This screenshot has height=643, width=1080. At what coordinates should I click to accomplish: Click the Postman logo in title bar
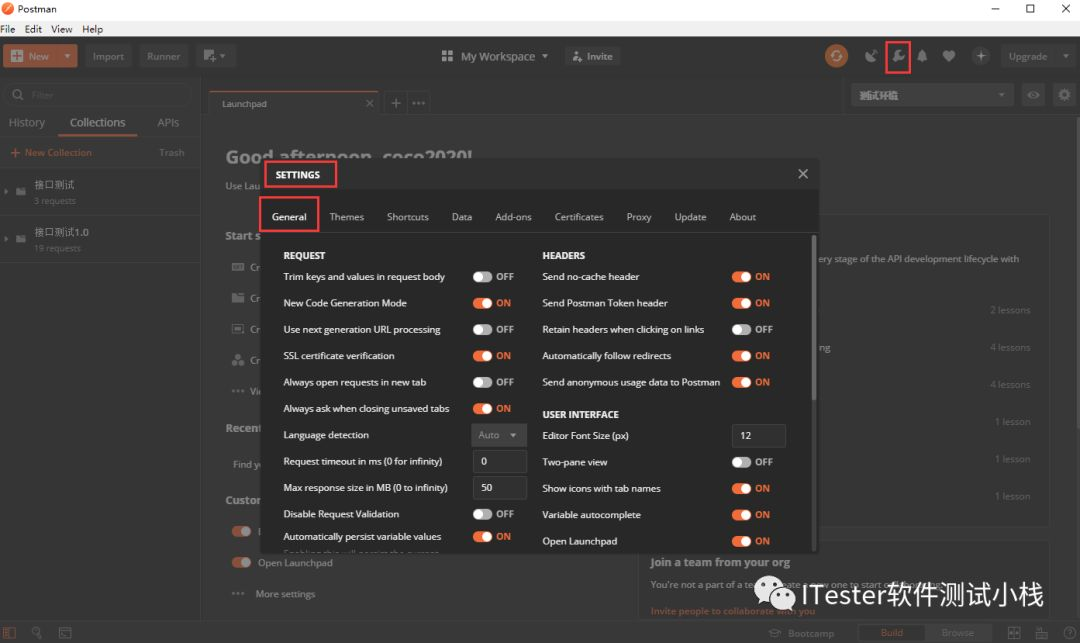(x=8, y=9)
